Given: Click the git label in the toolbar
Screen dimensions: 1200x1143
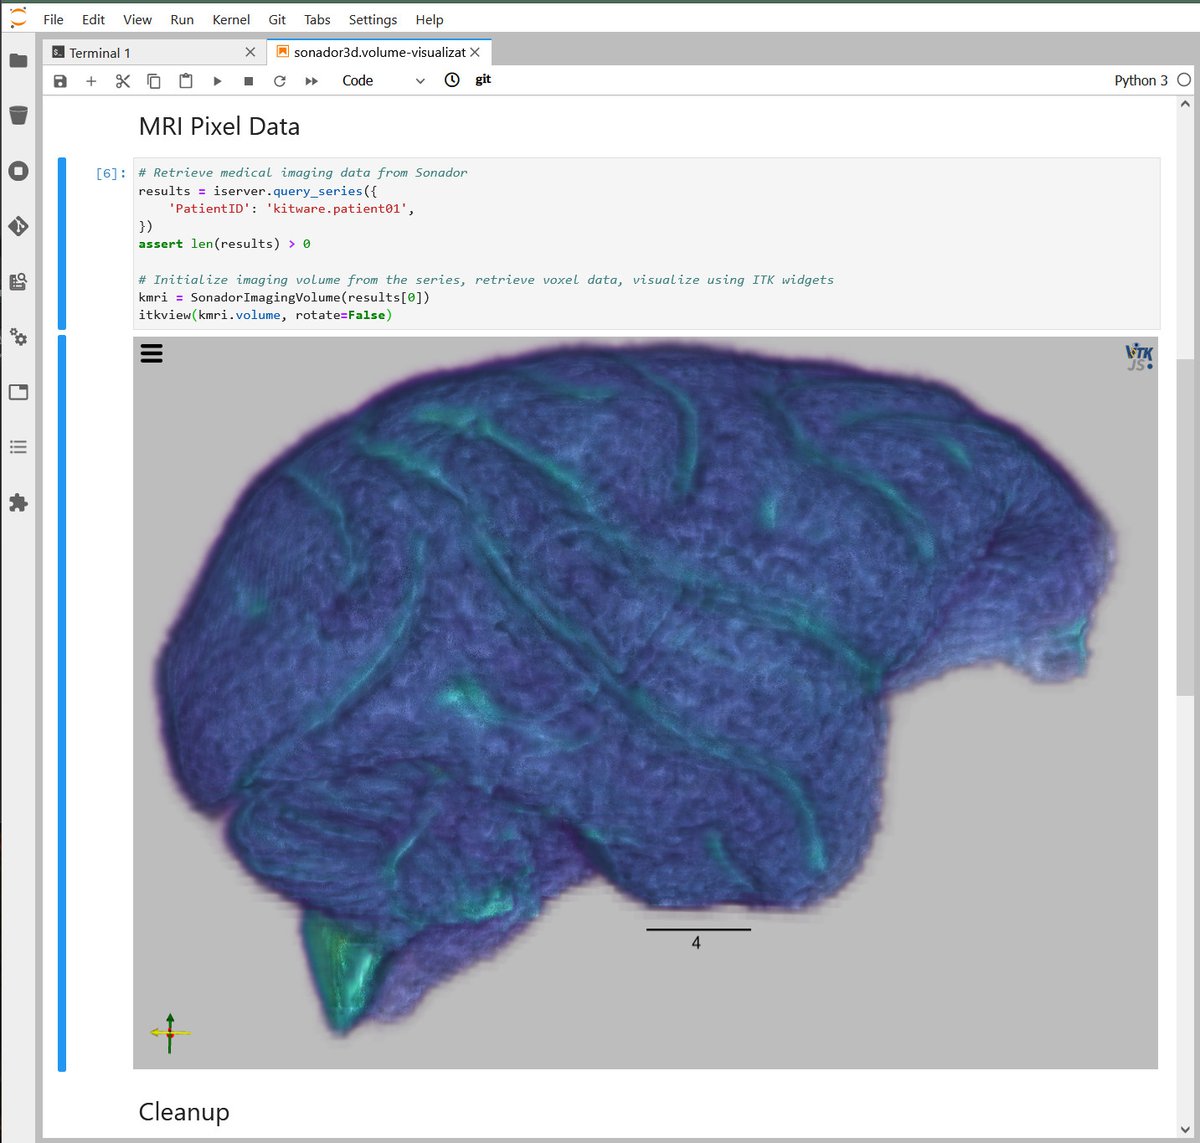Looking at the screenshot, I should (483, 80).
